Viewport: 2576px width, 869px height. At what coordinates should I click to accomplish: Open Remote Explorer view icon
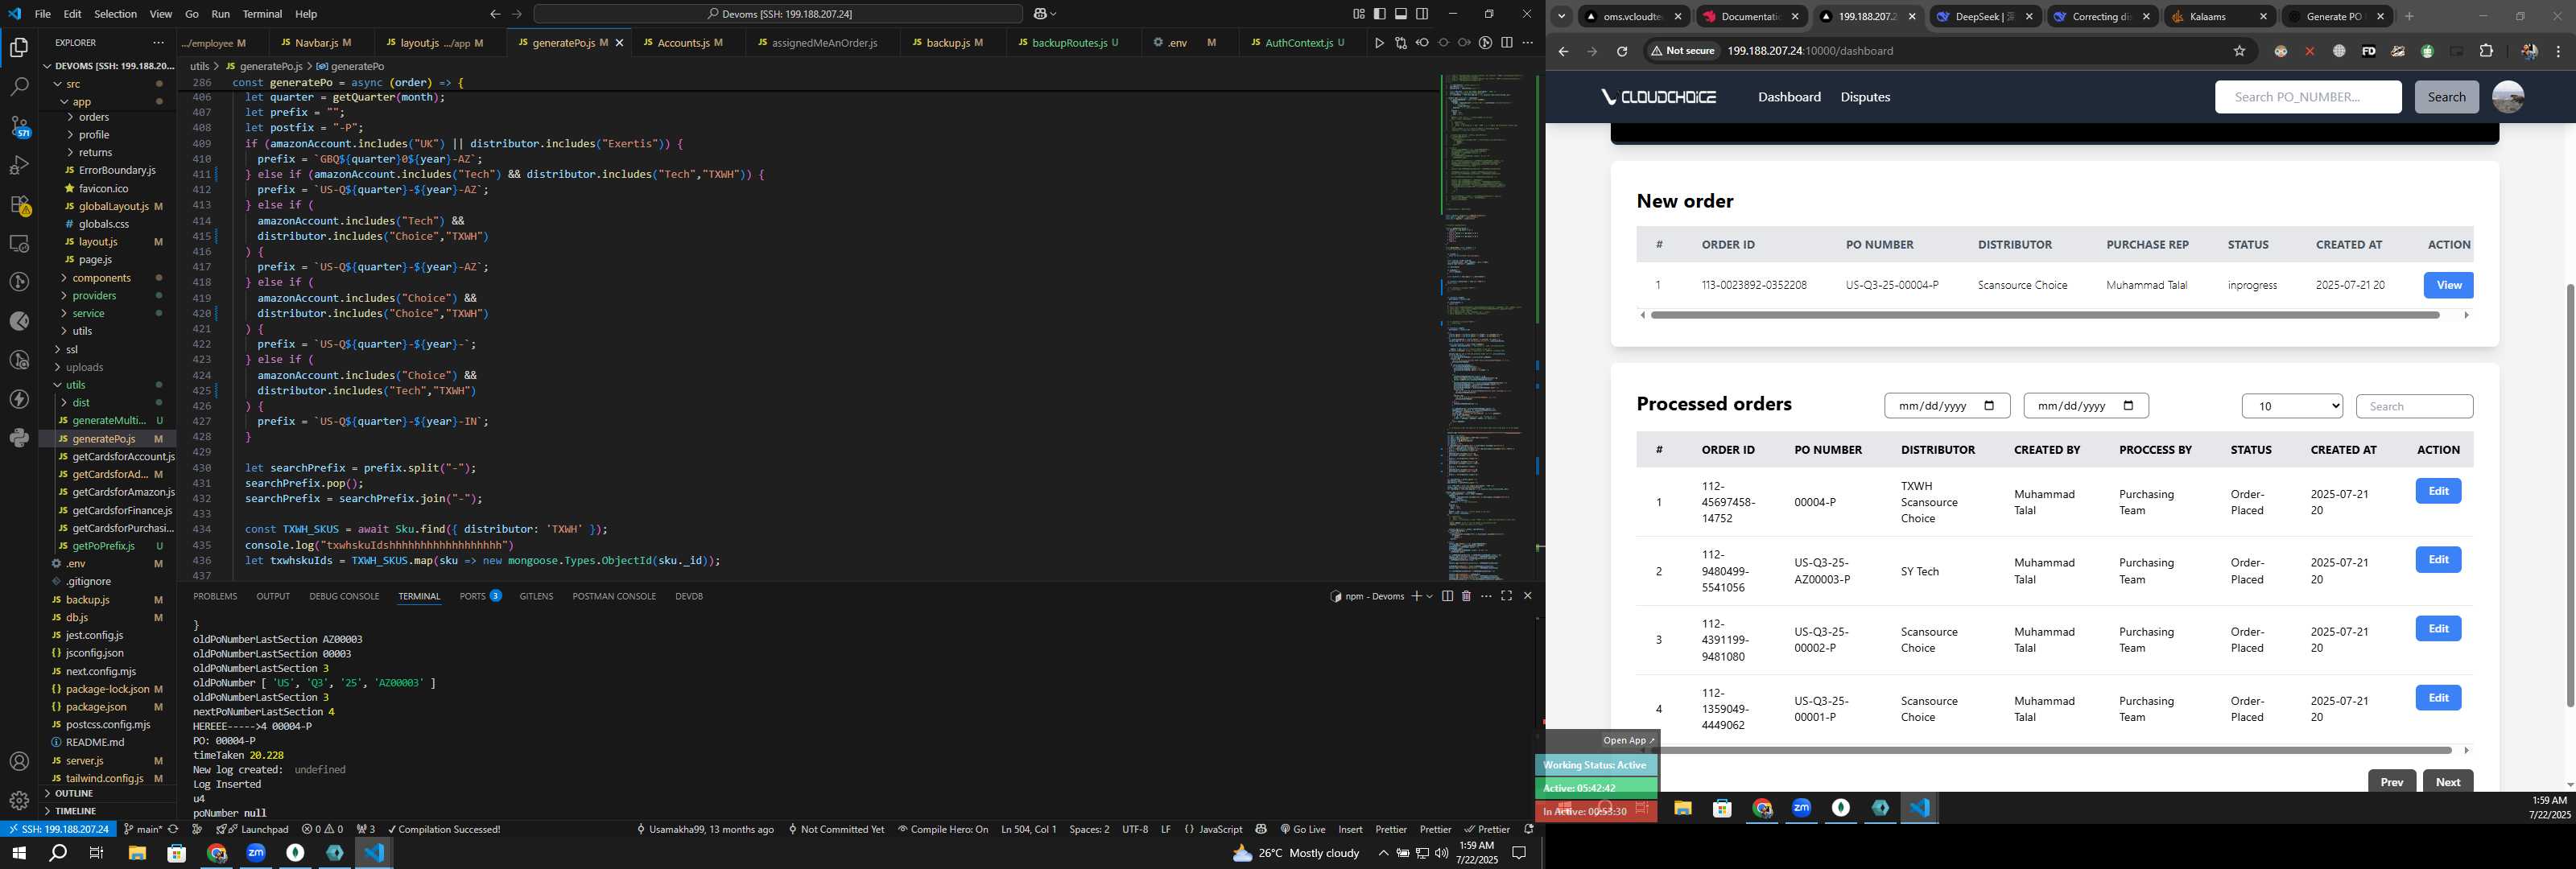pos(19,243)
